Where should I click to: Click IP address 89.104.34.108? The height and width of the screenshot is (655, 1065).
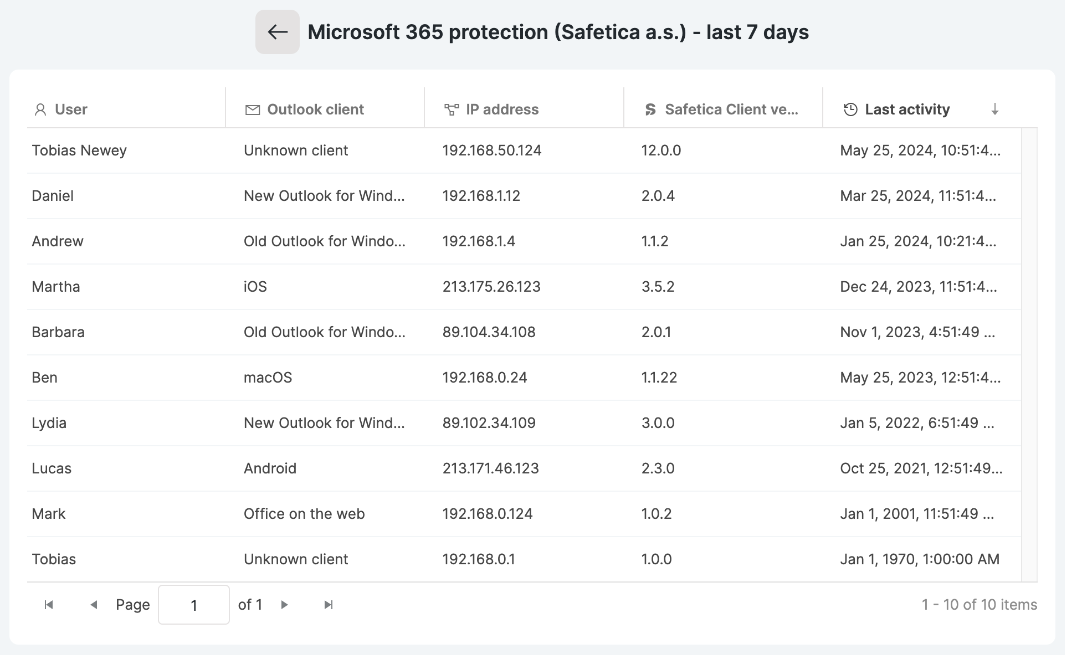[489, 332]
